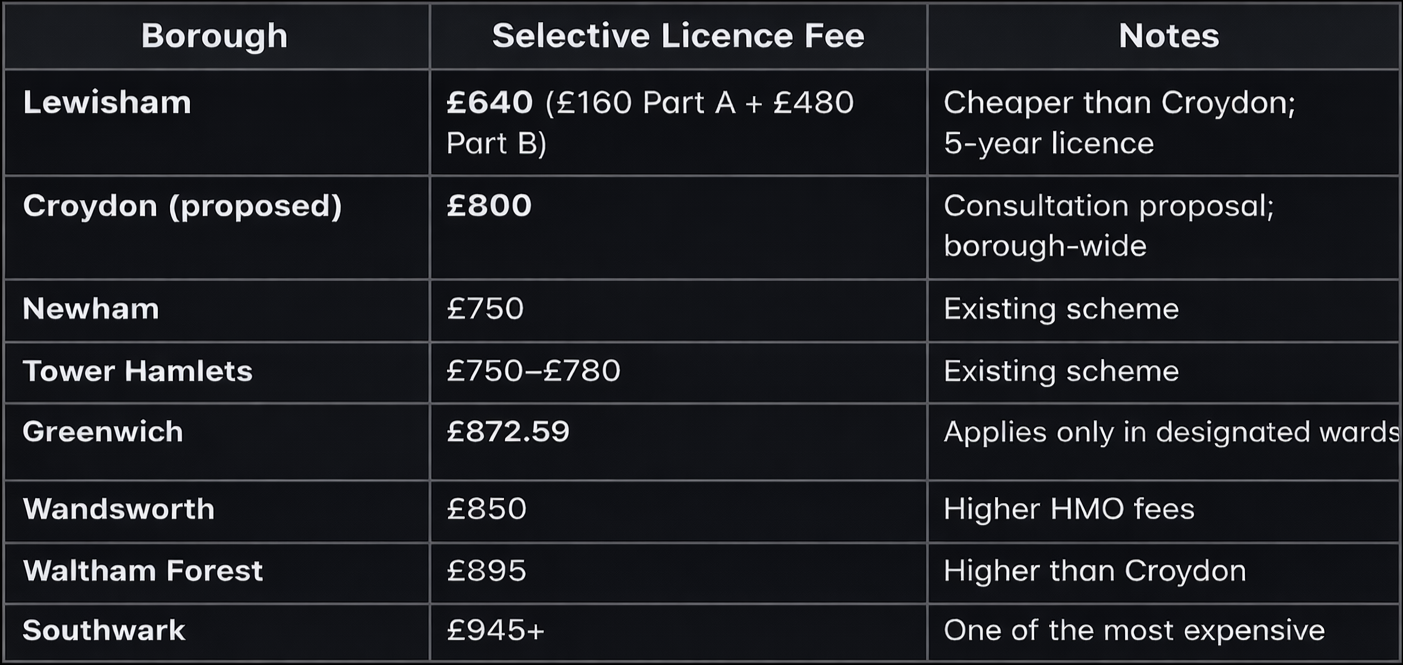
Task: Select the Notes column header
Action: point(1168,36)
